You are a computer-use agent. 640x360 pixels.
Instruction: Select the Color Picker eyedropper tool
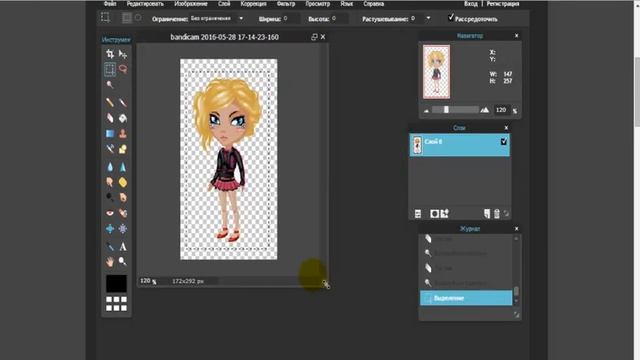pyautogui.click(x=110, y=247)
